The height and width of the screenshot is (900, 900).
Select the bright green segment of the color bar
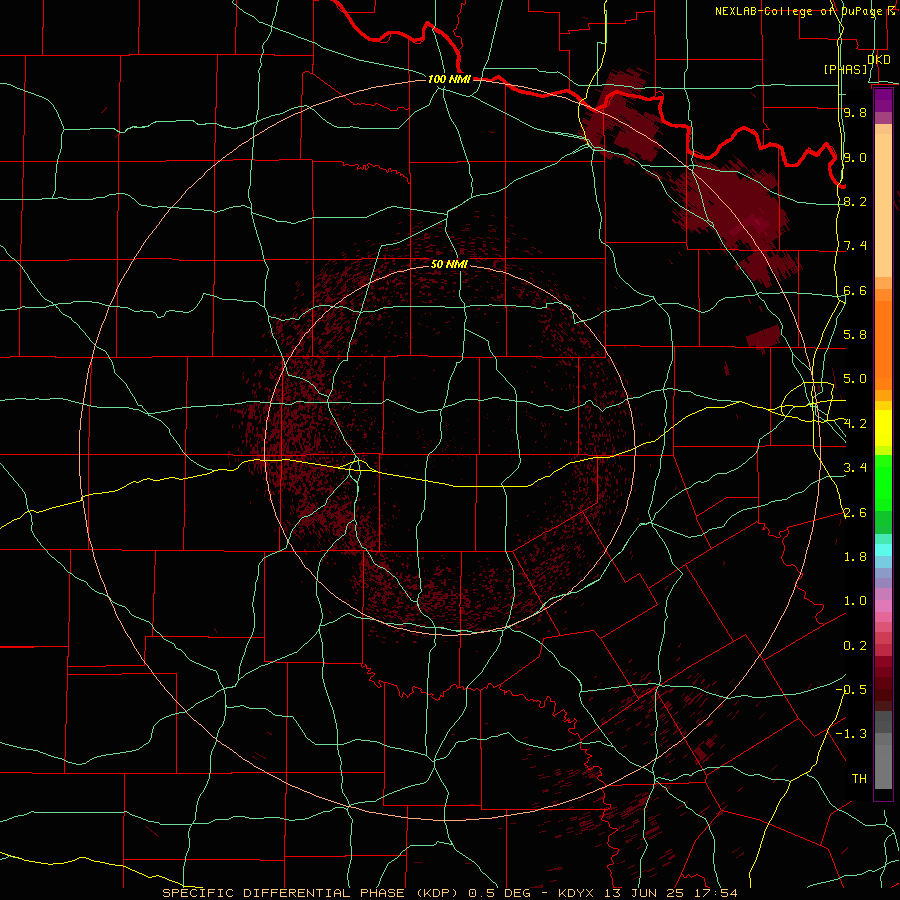click(883, 483)
